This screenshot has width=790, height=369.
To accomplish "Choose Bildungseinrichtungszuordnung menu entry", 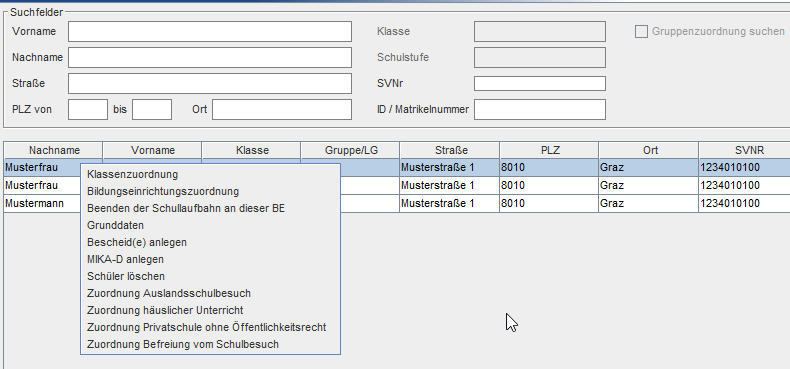I will click(x=210, y=192).
